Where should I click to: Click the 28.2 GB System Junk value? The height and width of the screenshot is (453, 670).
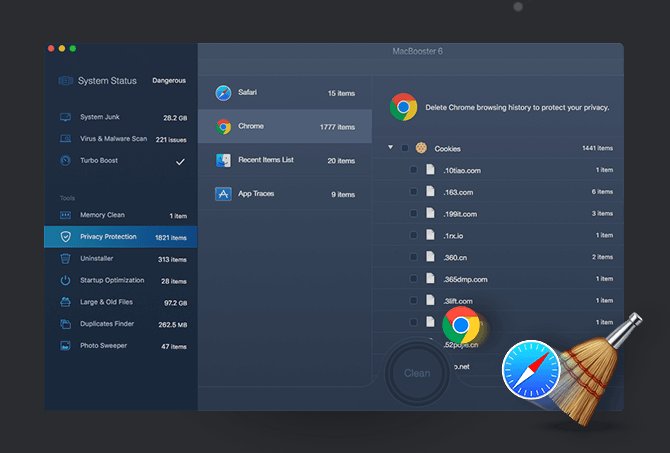click(175, 118)
